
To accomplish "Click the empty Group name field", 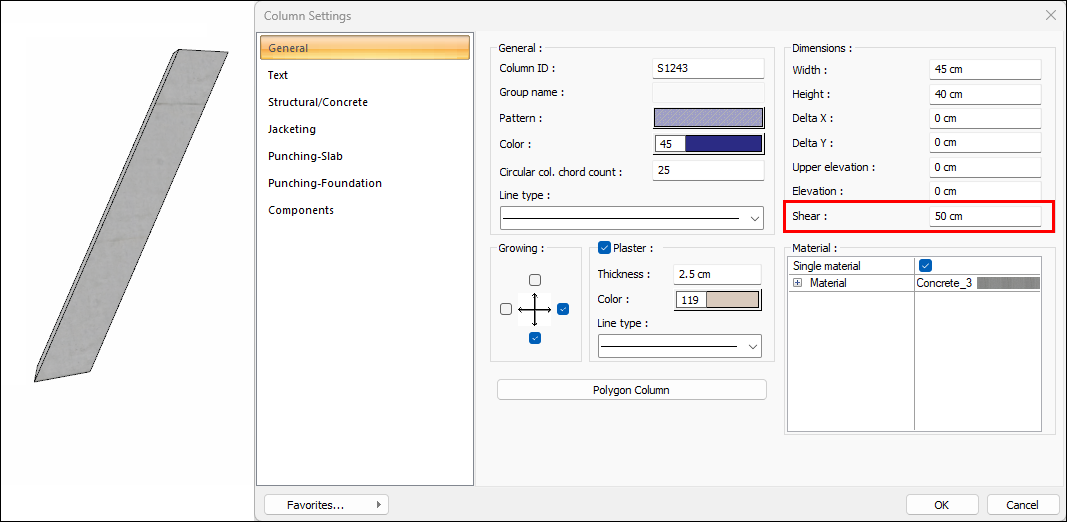I will [708, 93].
